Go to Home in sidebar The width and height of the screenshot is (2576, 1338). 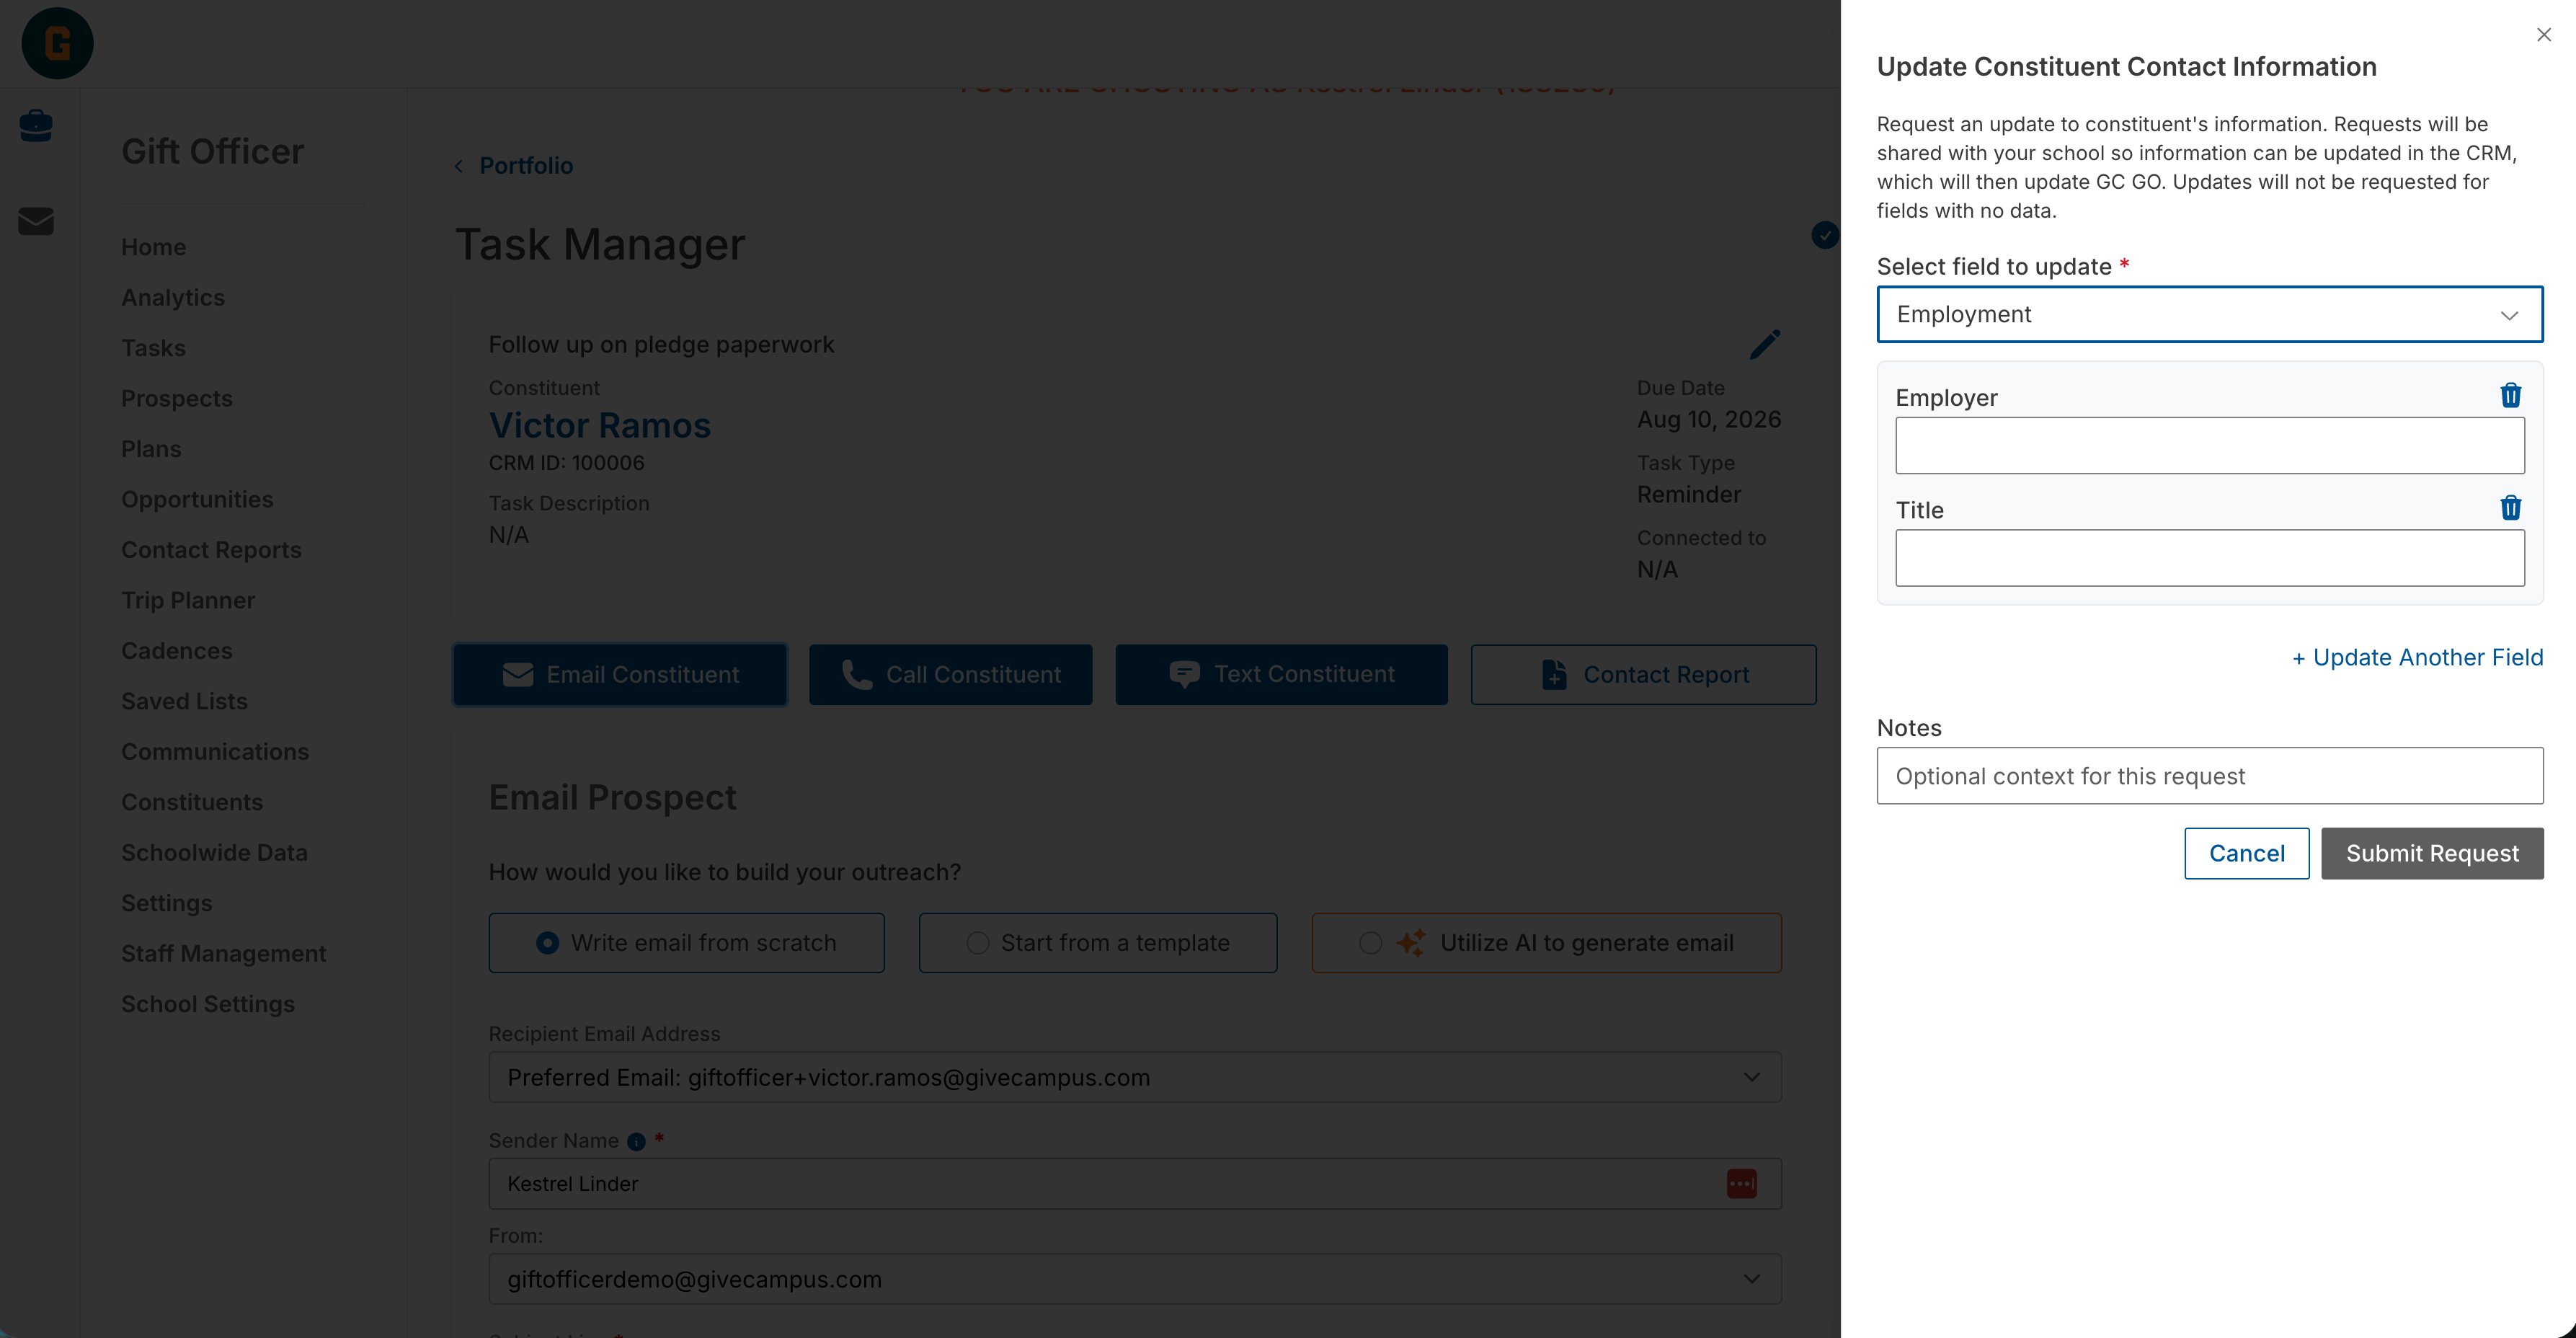(153, 247)
